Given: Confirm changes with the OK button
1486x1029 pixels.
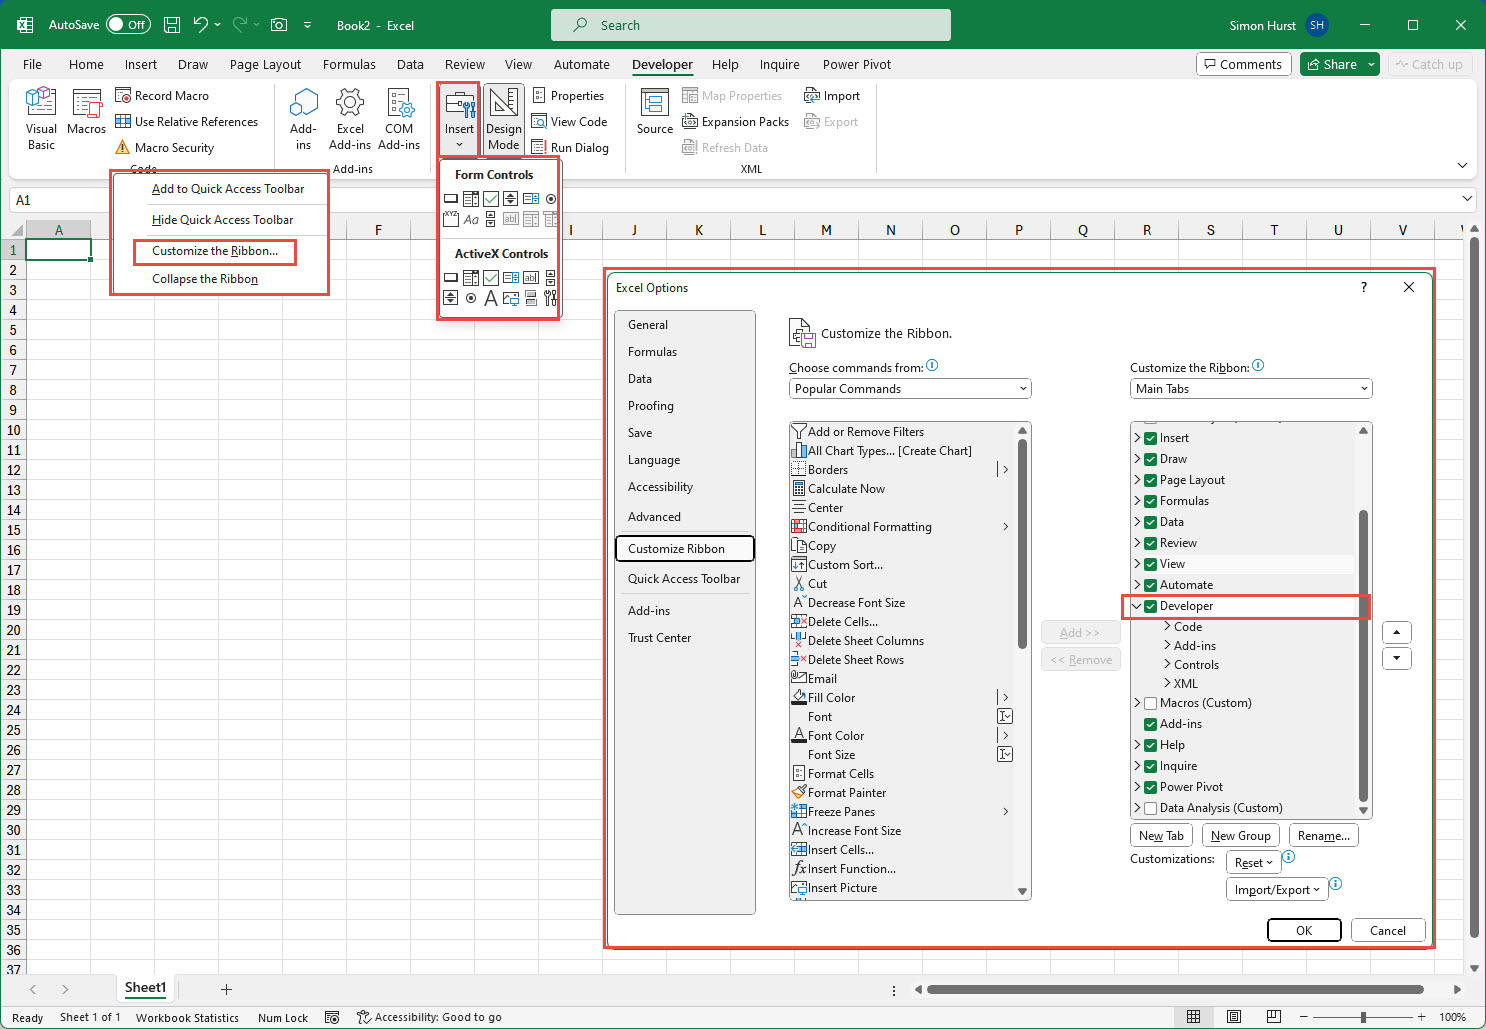Looking at the screenshot, I should [1303, 929].
